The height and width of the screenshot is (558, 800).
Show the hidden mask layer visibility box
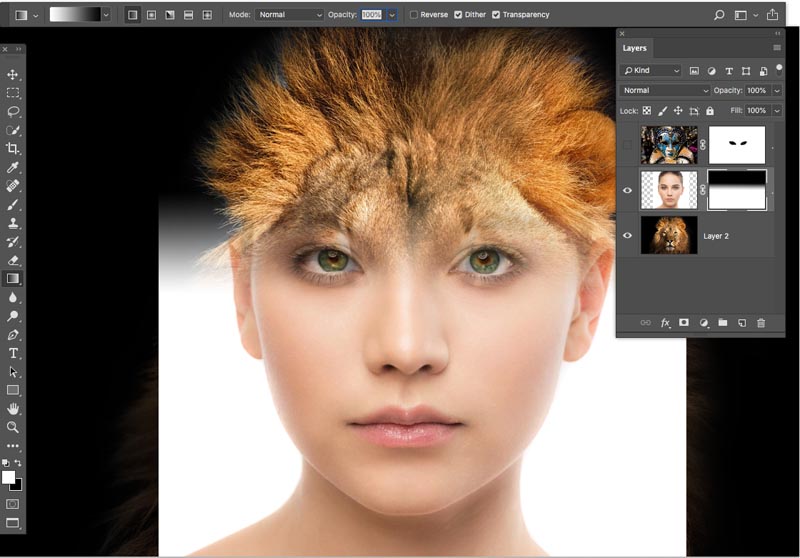click(628, 145)
